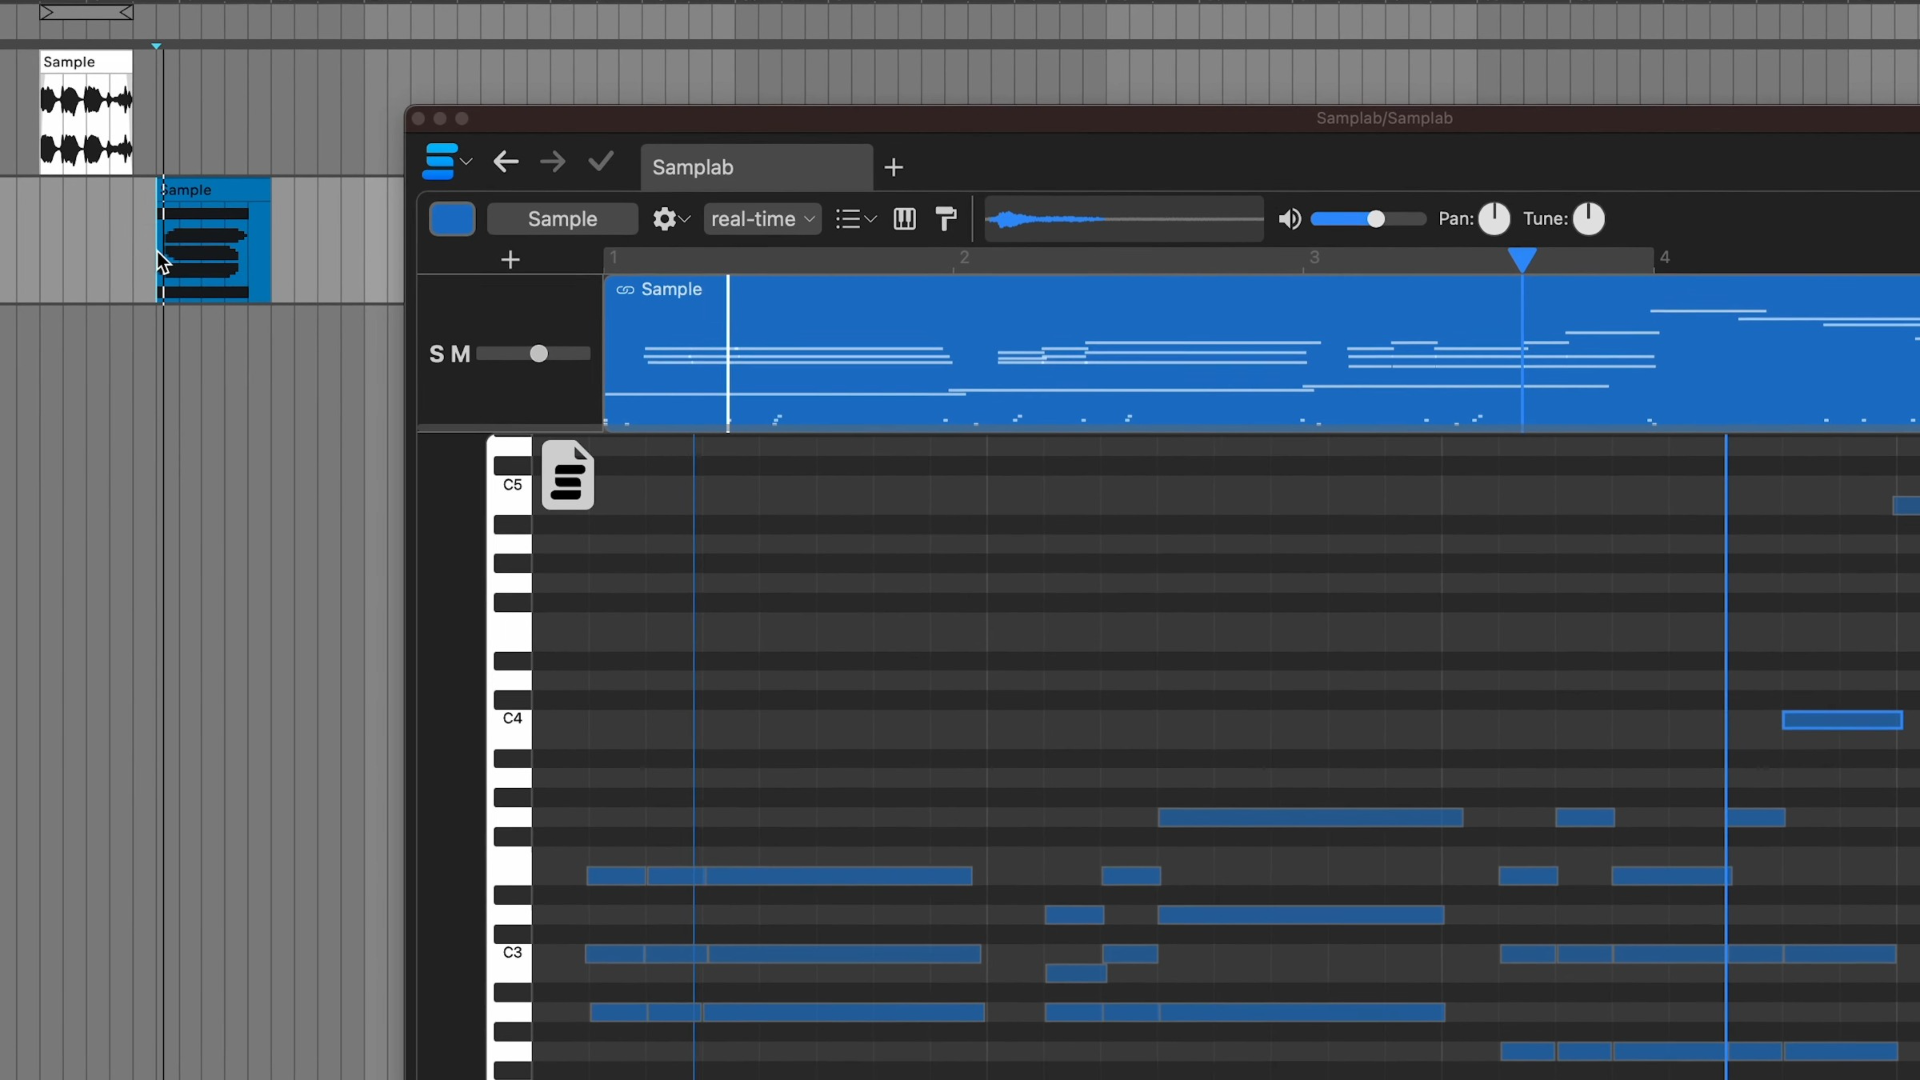
Task: Click the checkmark confirm icon
Action: pos(601,162)
